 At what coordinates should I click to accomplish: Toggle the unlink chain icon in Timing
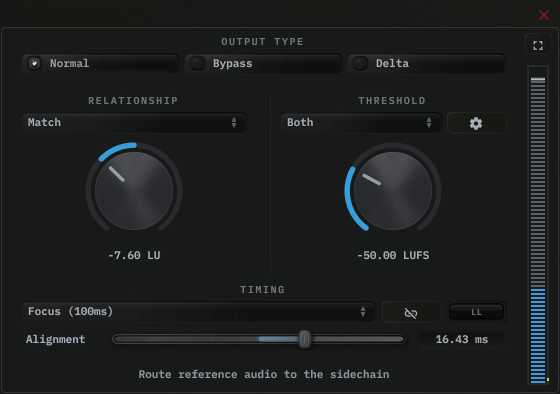(411, 313)
